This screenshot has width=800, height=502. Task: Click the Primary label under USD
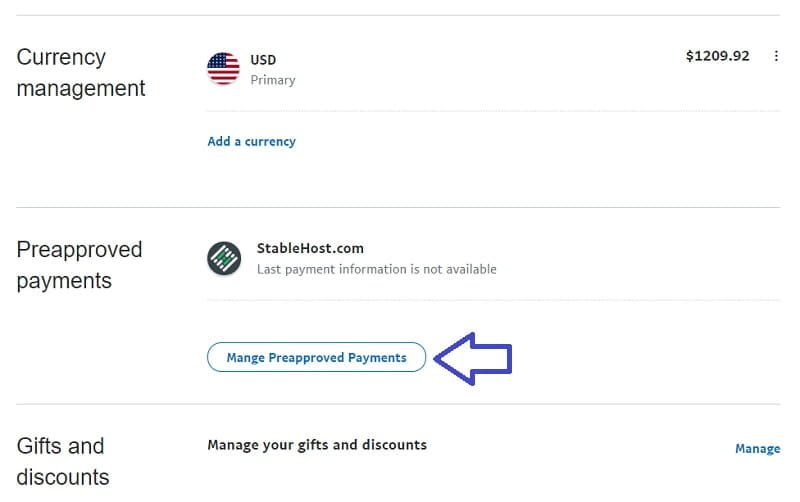[273, 80]
